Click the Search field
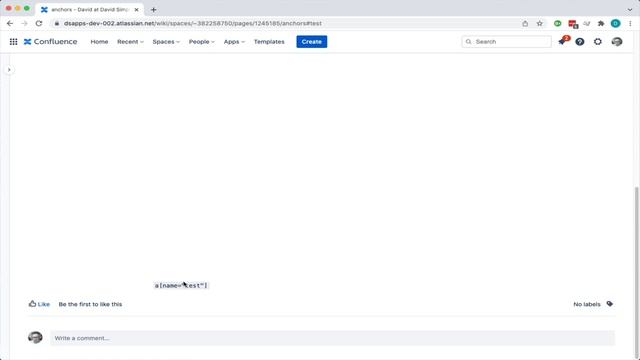This screenshot has width=640, height=360. pyautogui.click(x=506, y=42)
